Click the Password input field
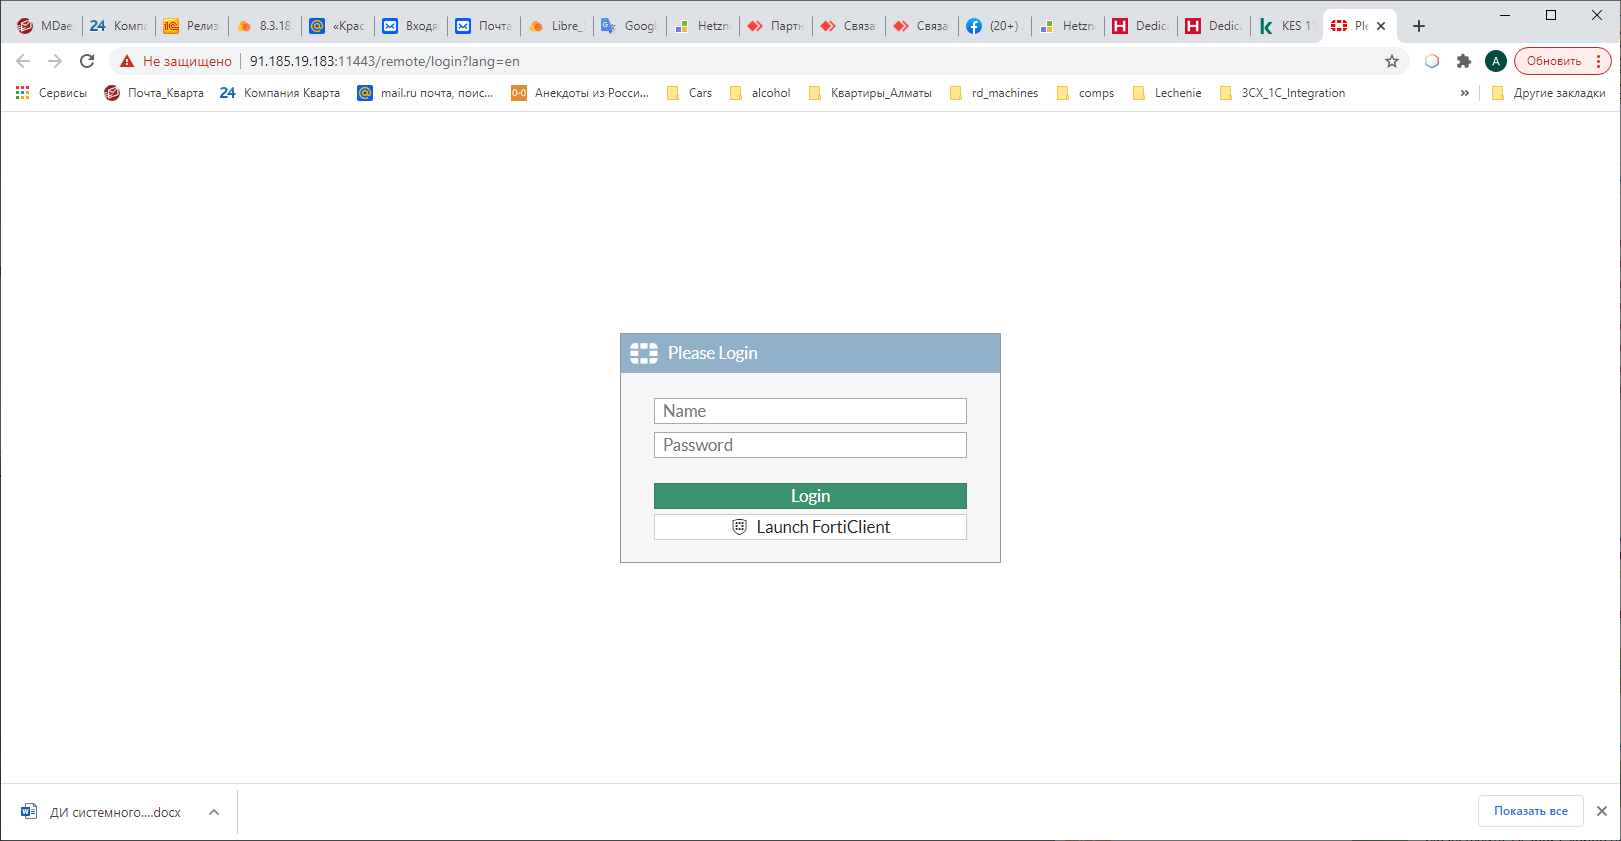Screen dimensions: 1621x841 (810, 445)
